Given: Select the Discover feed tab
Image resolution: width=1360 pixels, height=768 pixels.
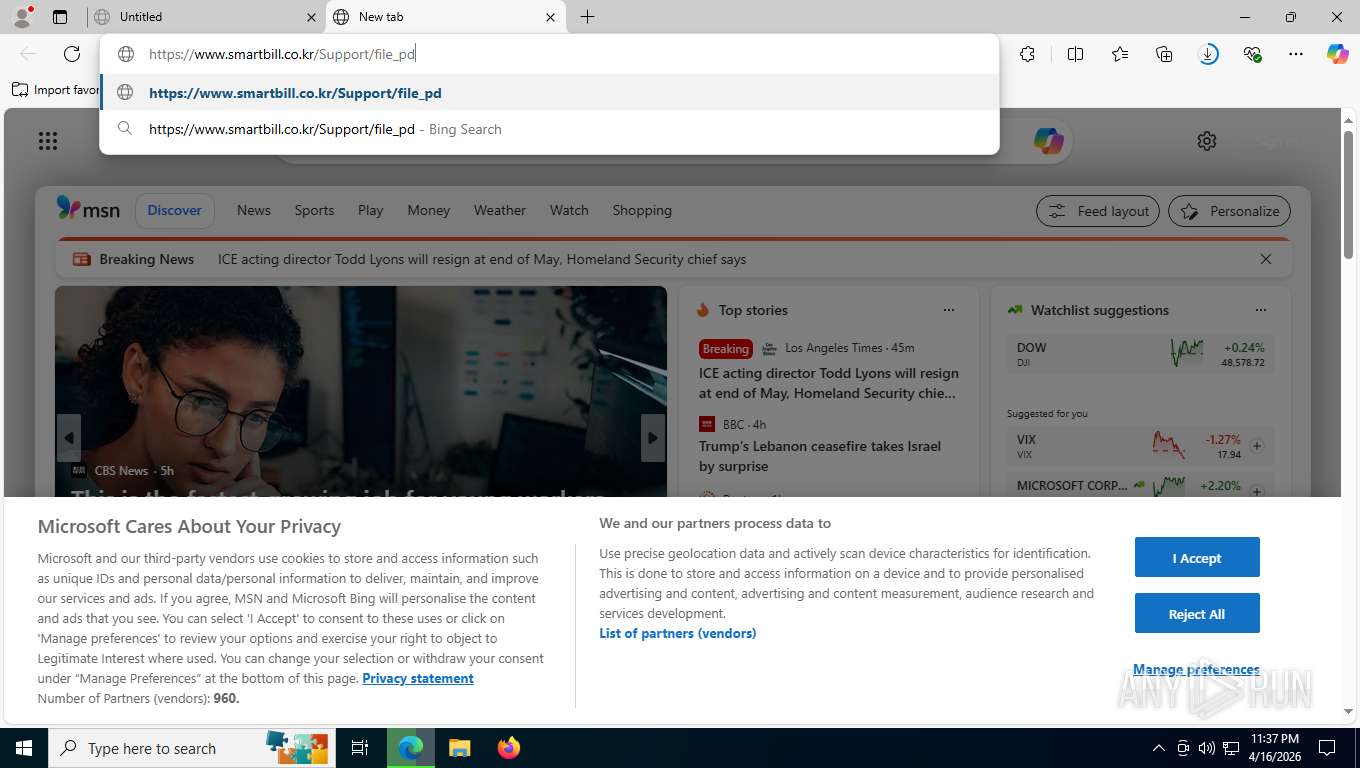Looking at the screenshot, I should pyautogui.click(x=175, y=210).
